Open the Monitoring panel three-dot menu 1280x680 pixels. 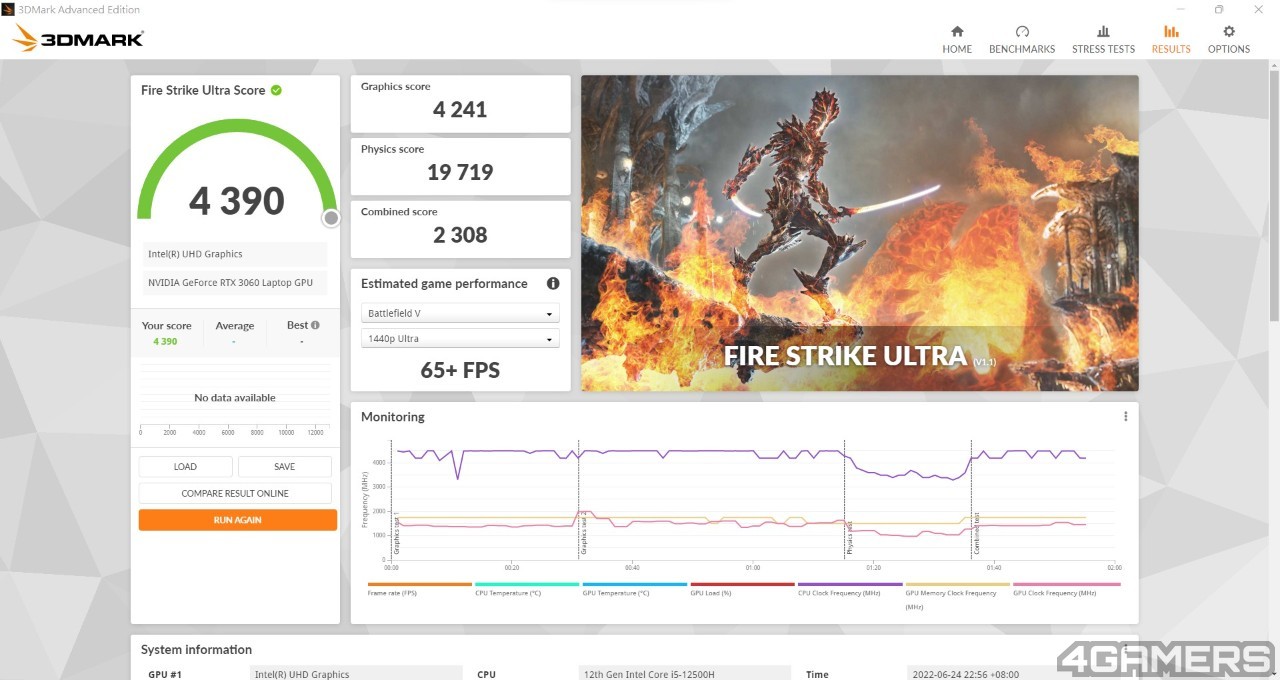(1125, 417)
